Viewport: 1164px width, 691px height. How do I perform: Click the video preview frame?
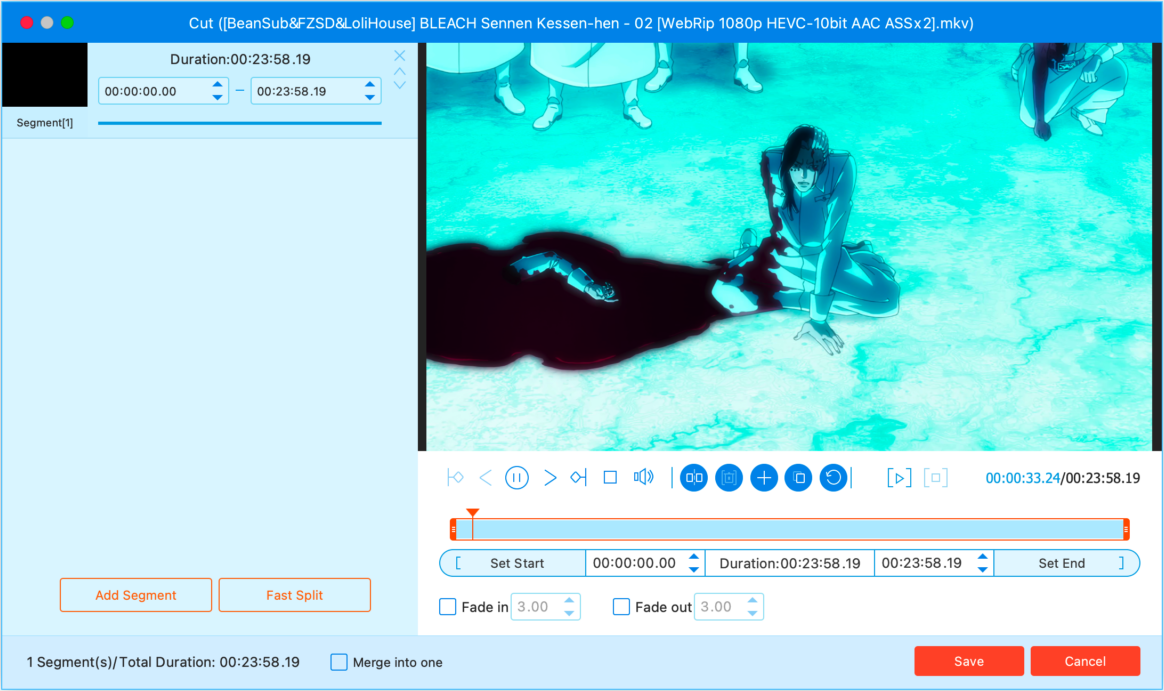pos(789,246)
